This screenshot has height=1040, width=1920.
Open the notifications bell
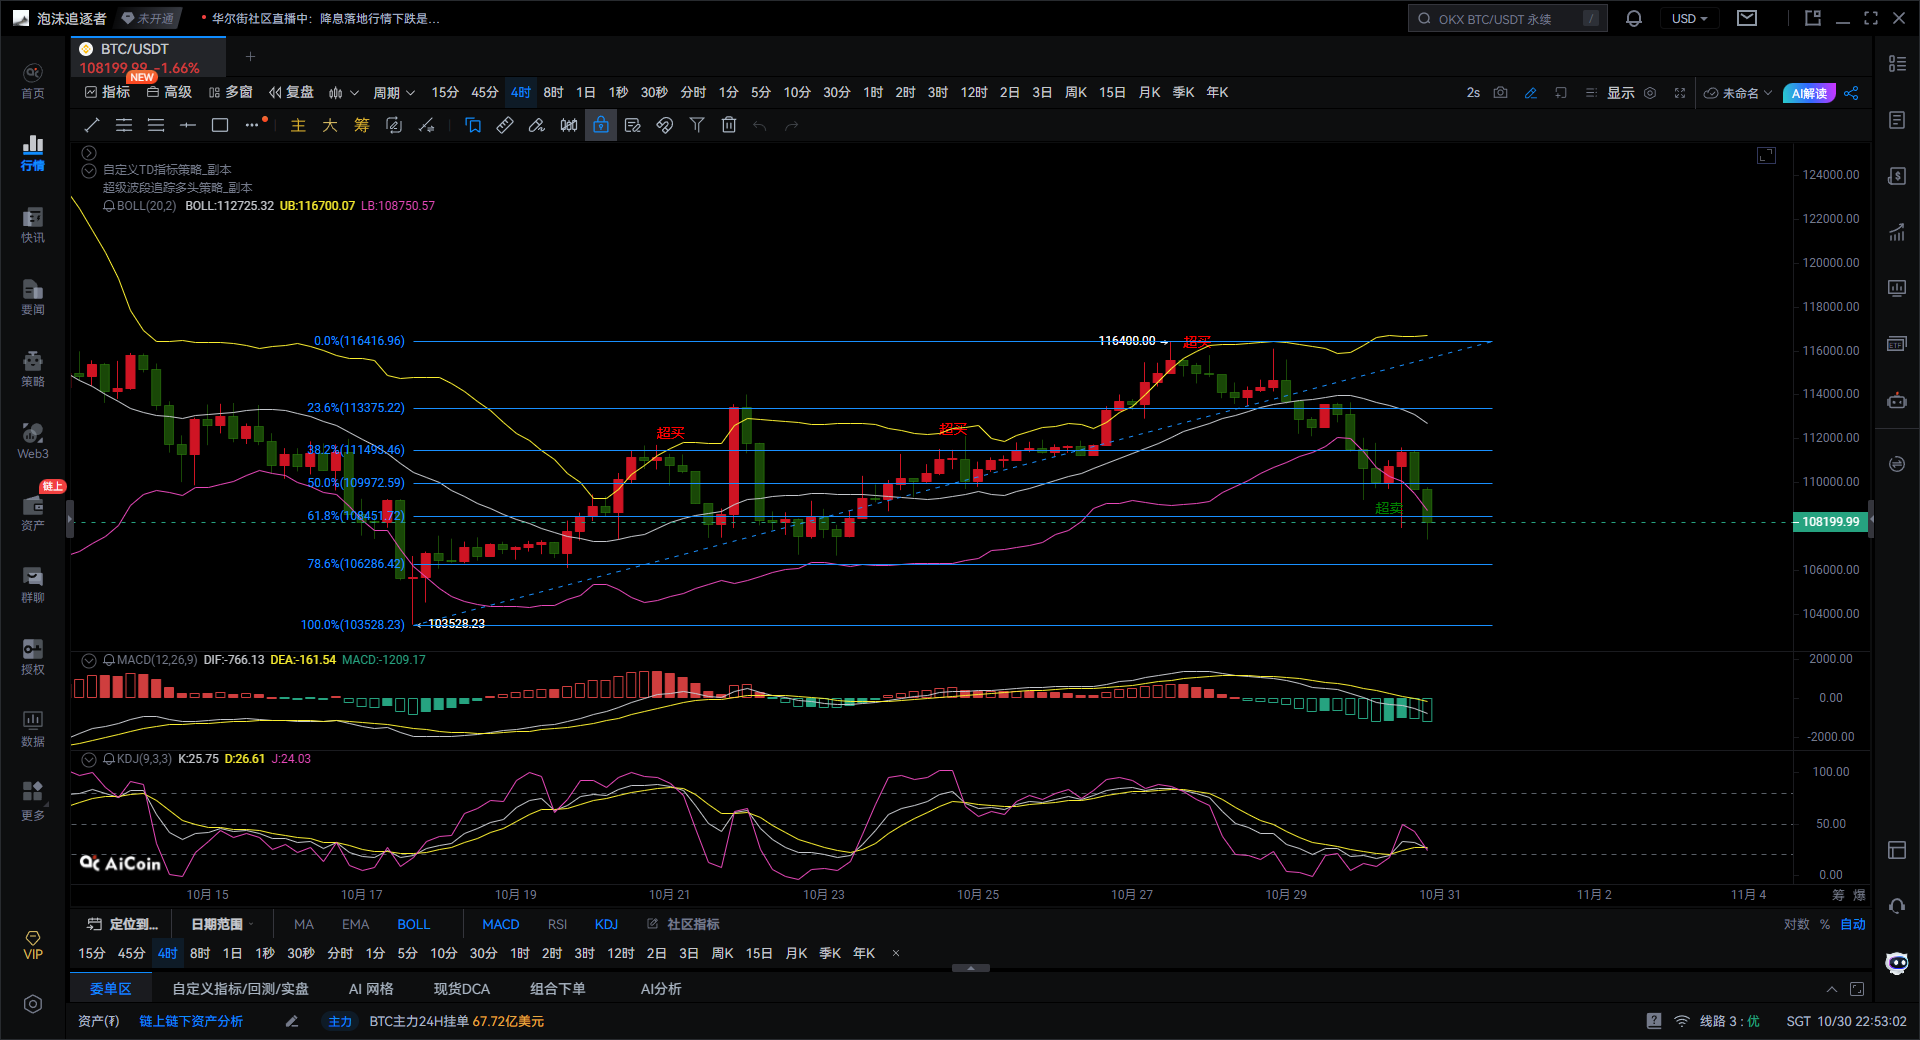(1634, 19)
